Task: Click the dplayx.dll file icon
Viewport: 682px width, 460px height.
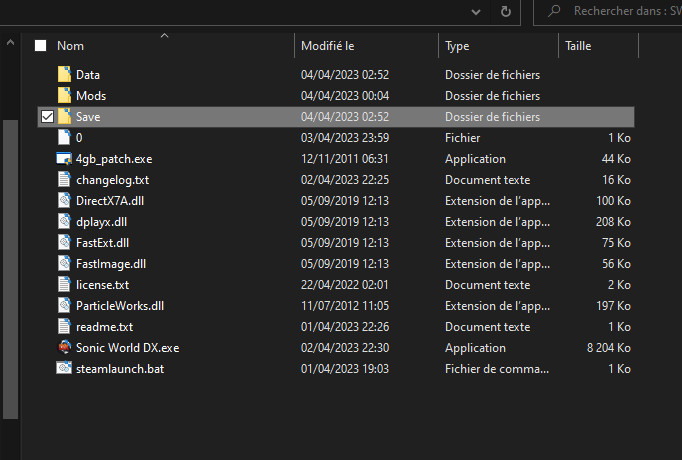Action: [x=64, y=221]
